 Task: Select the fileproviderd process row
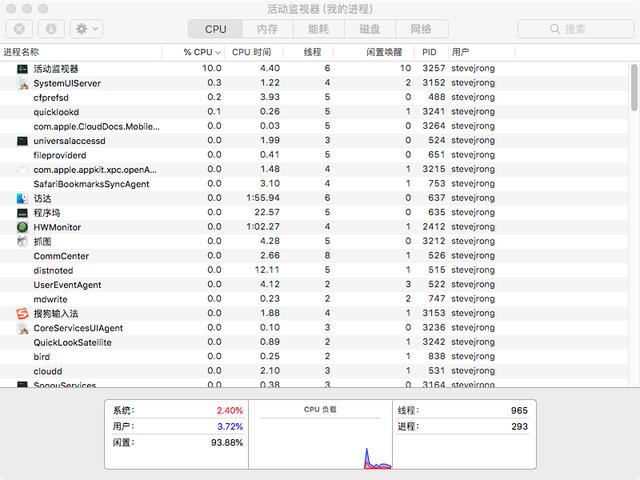pyautogui.click(x=314, y=155)
